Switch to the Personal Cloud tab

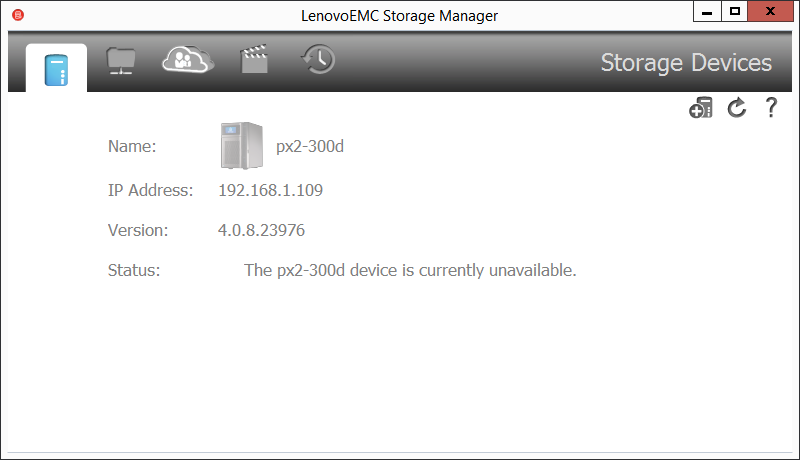click(x=188, y=60)
